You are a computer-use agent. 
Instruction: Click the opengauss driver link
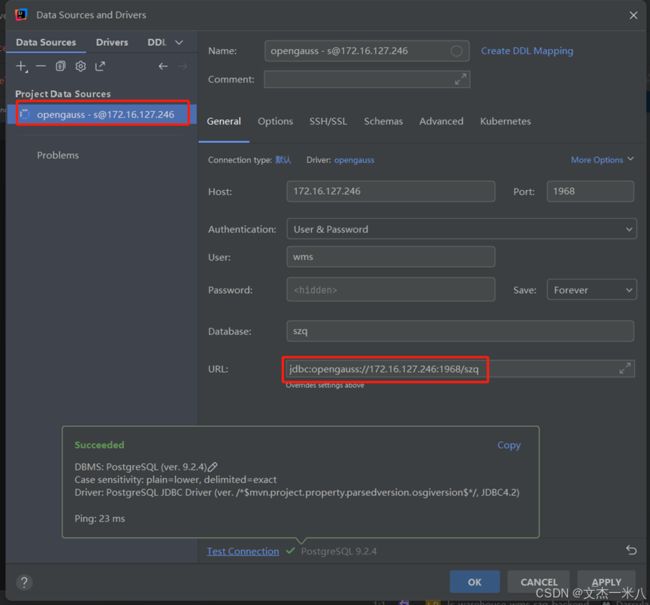click(x=354, y=160)
